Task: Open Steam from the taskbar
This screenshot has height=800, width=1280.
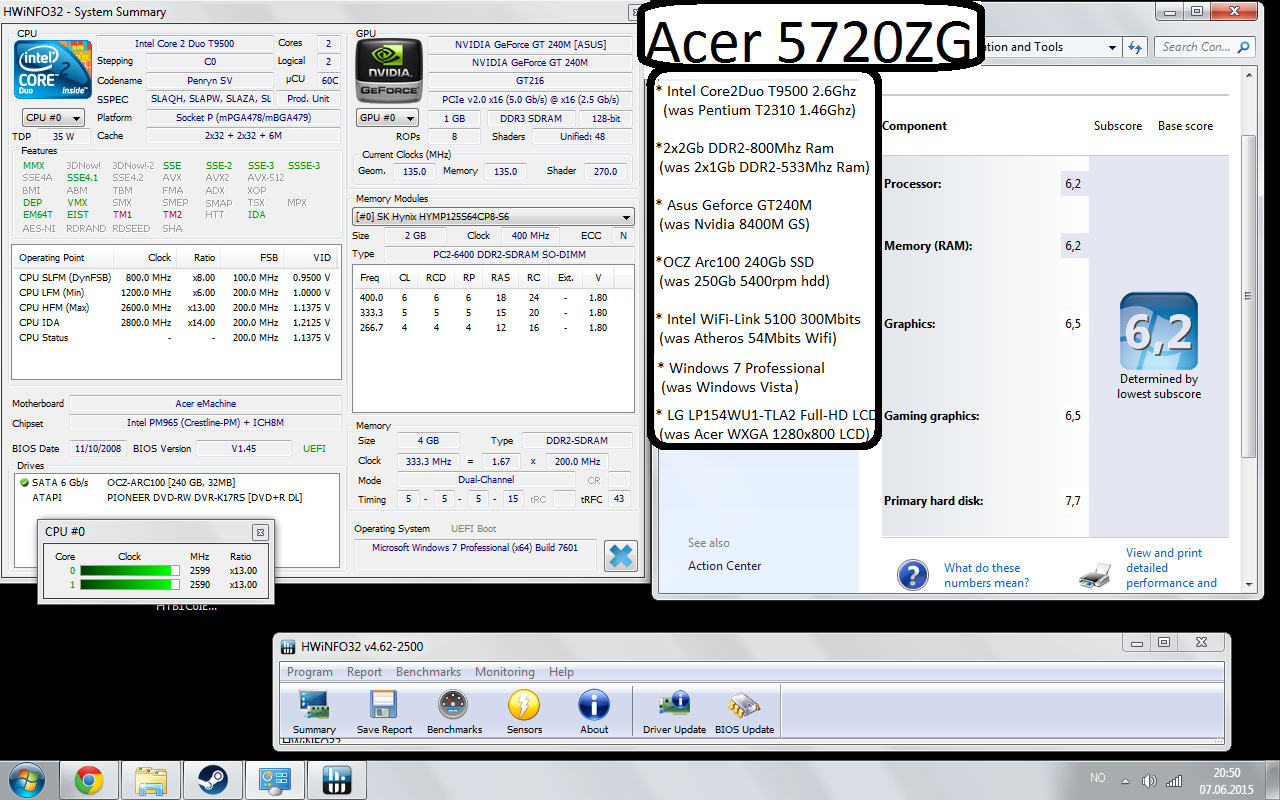Action: coord(213,780)
